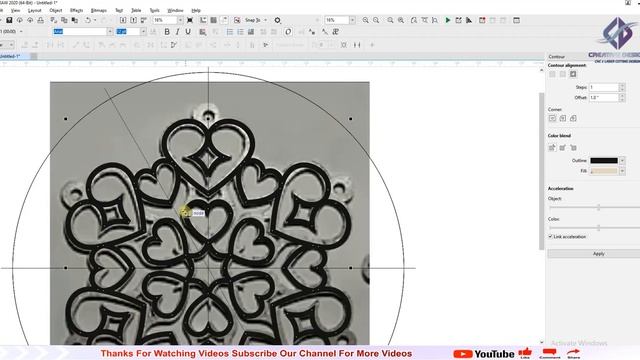
Task: Click the black Outline color swatch
Action: (x=604, y=161)
